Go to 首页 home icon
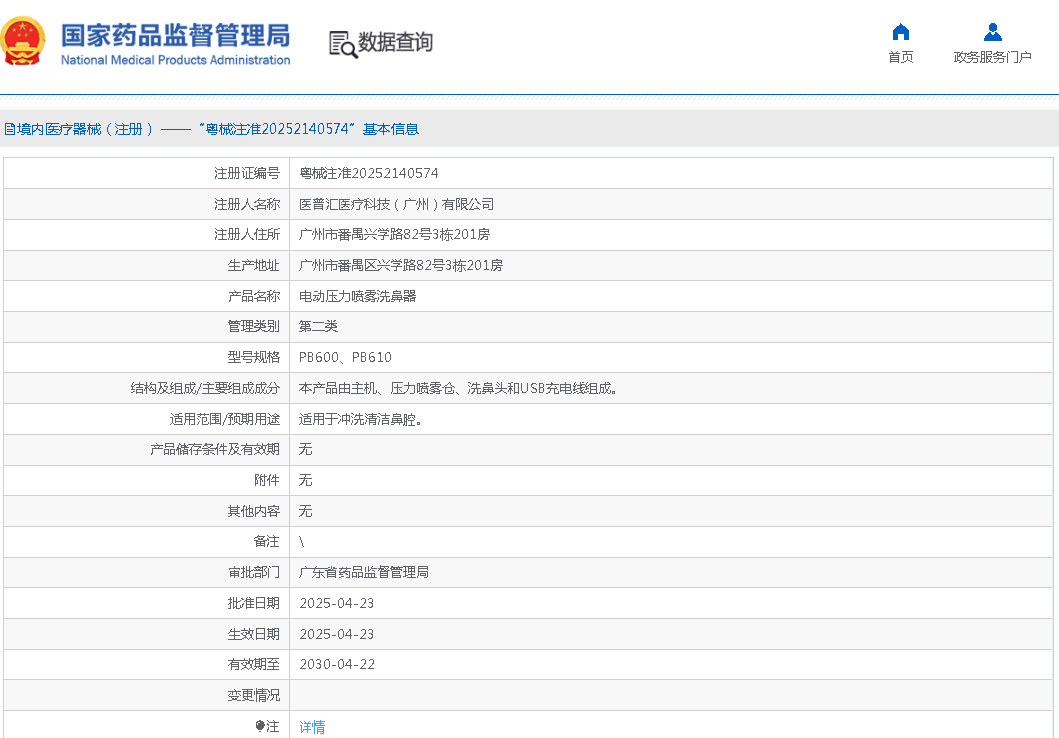The height and width of the screenshot is (738, 1059). (900, 32)
